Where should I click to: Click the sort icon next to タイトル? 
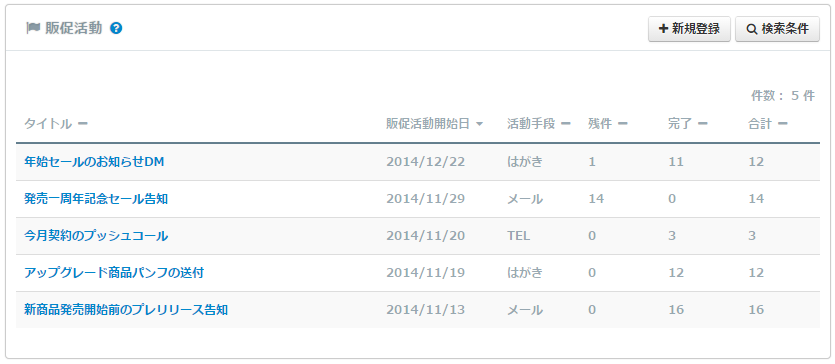(83, 124)
